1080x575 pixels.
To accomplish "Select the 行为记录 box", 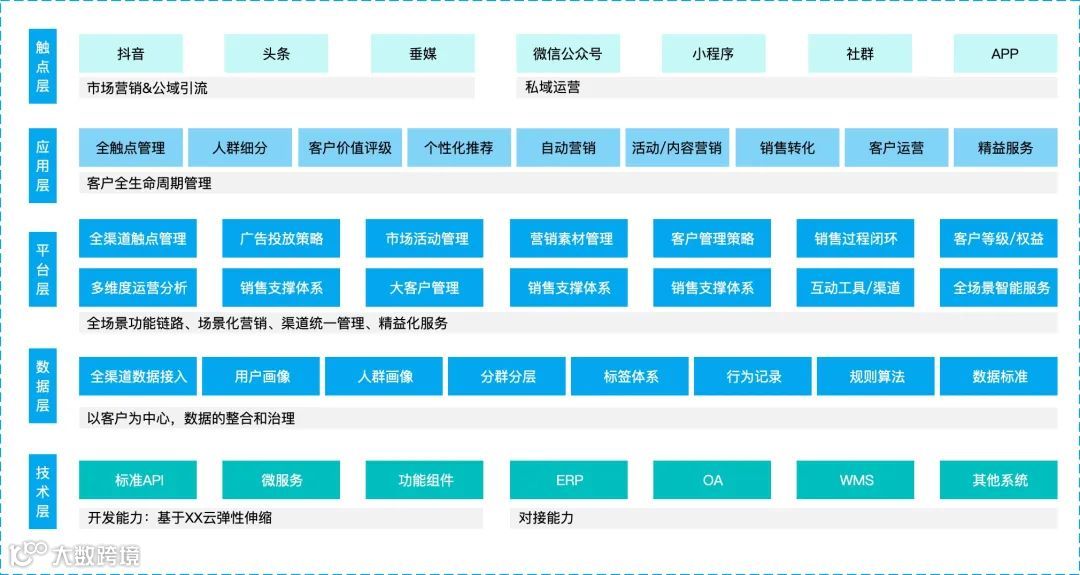I will (753, 376).
